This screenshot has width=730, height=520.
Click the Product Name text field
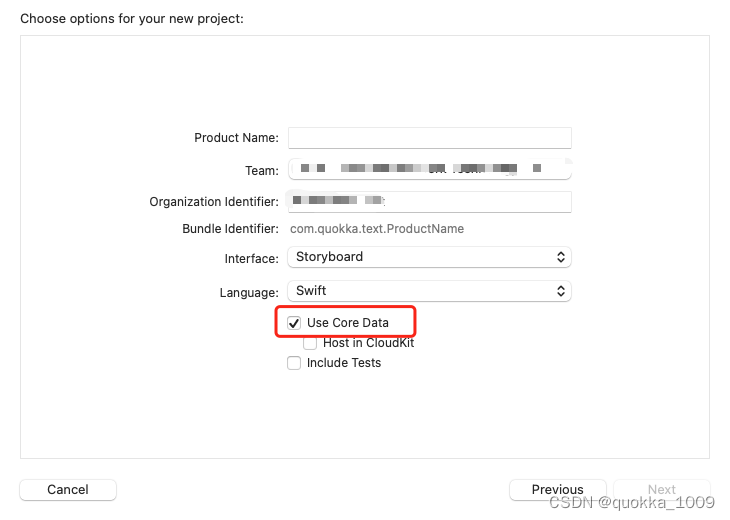(429, 138)
